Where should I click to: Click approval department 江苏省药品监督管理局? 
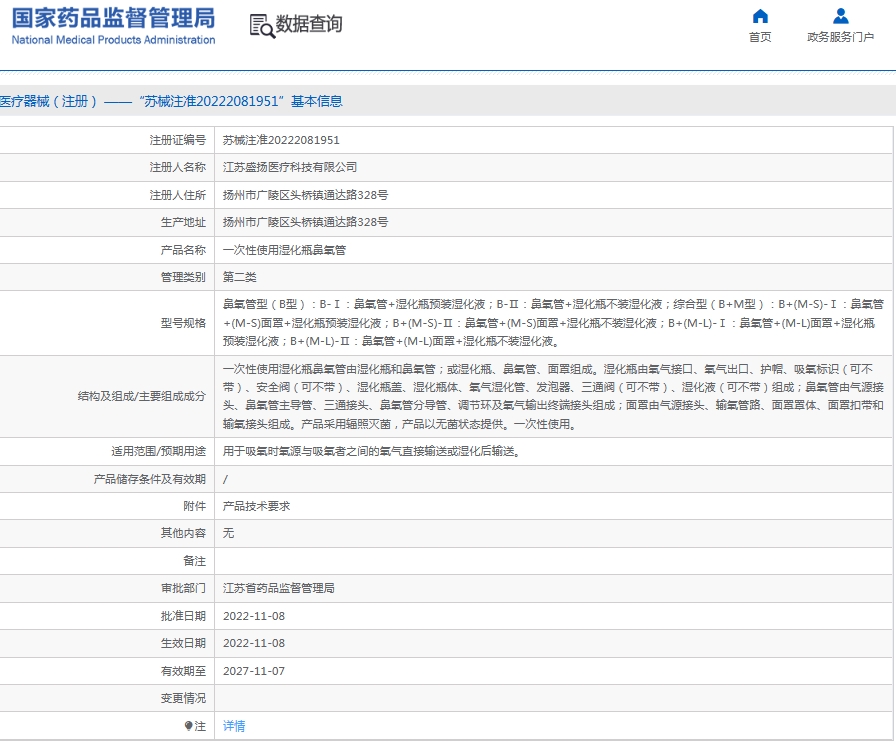click(278, 588)
